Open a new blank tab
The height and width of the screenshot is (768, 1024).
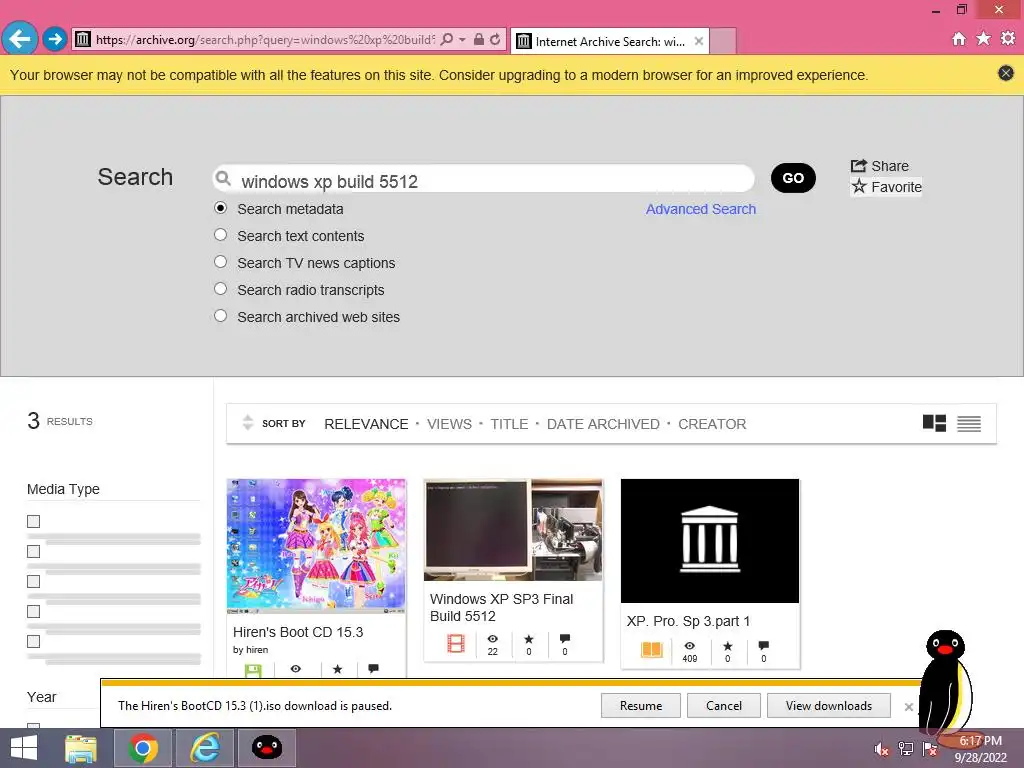pyautogui.click(x=723, y=41)
